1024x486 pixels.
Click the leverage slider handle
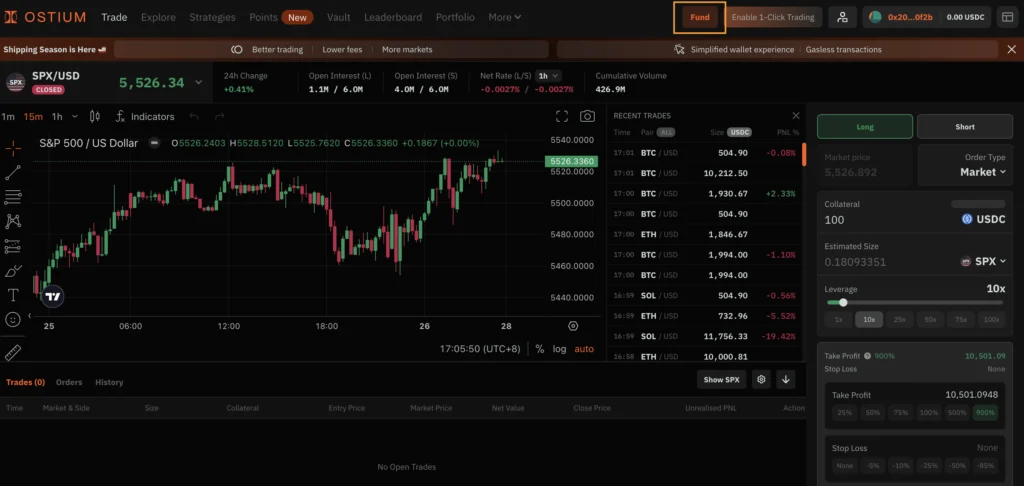(843, 302)
